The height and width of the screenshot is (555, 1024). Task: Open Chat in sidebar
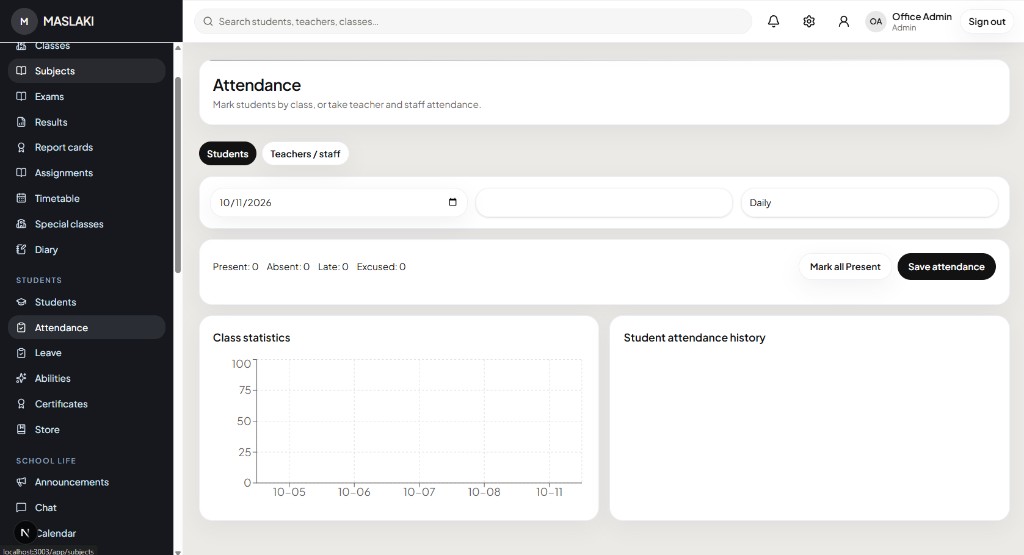[x=86, y=507]
